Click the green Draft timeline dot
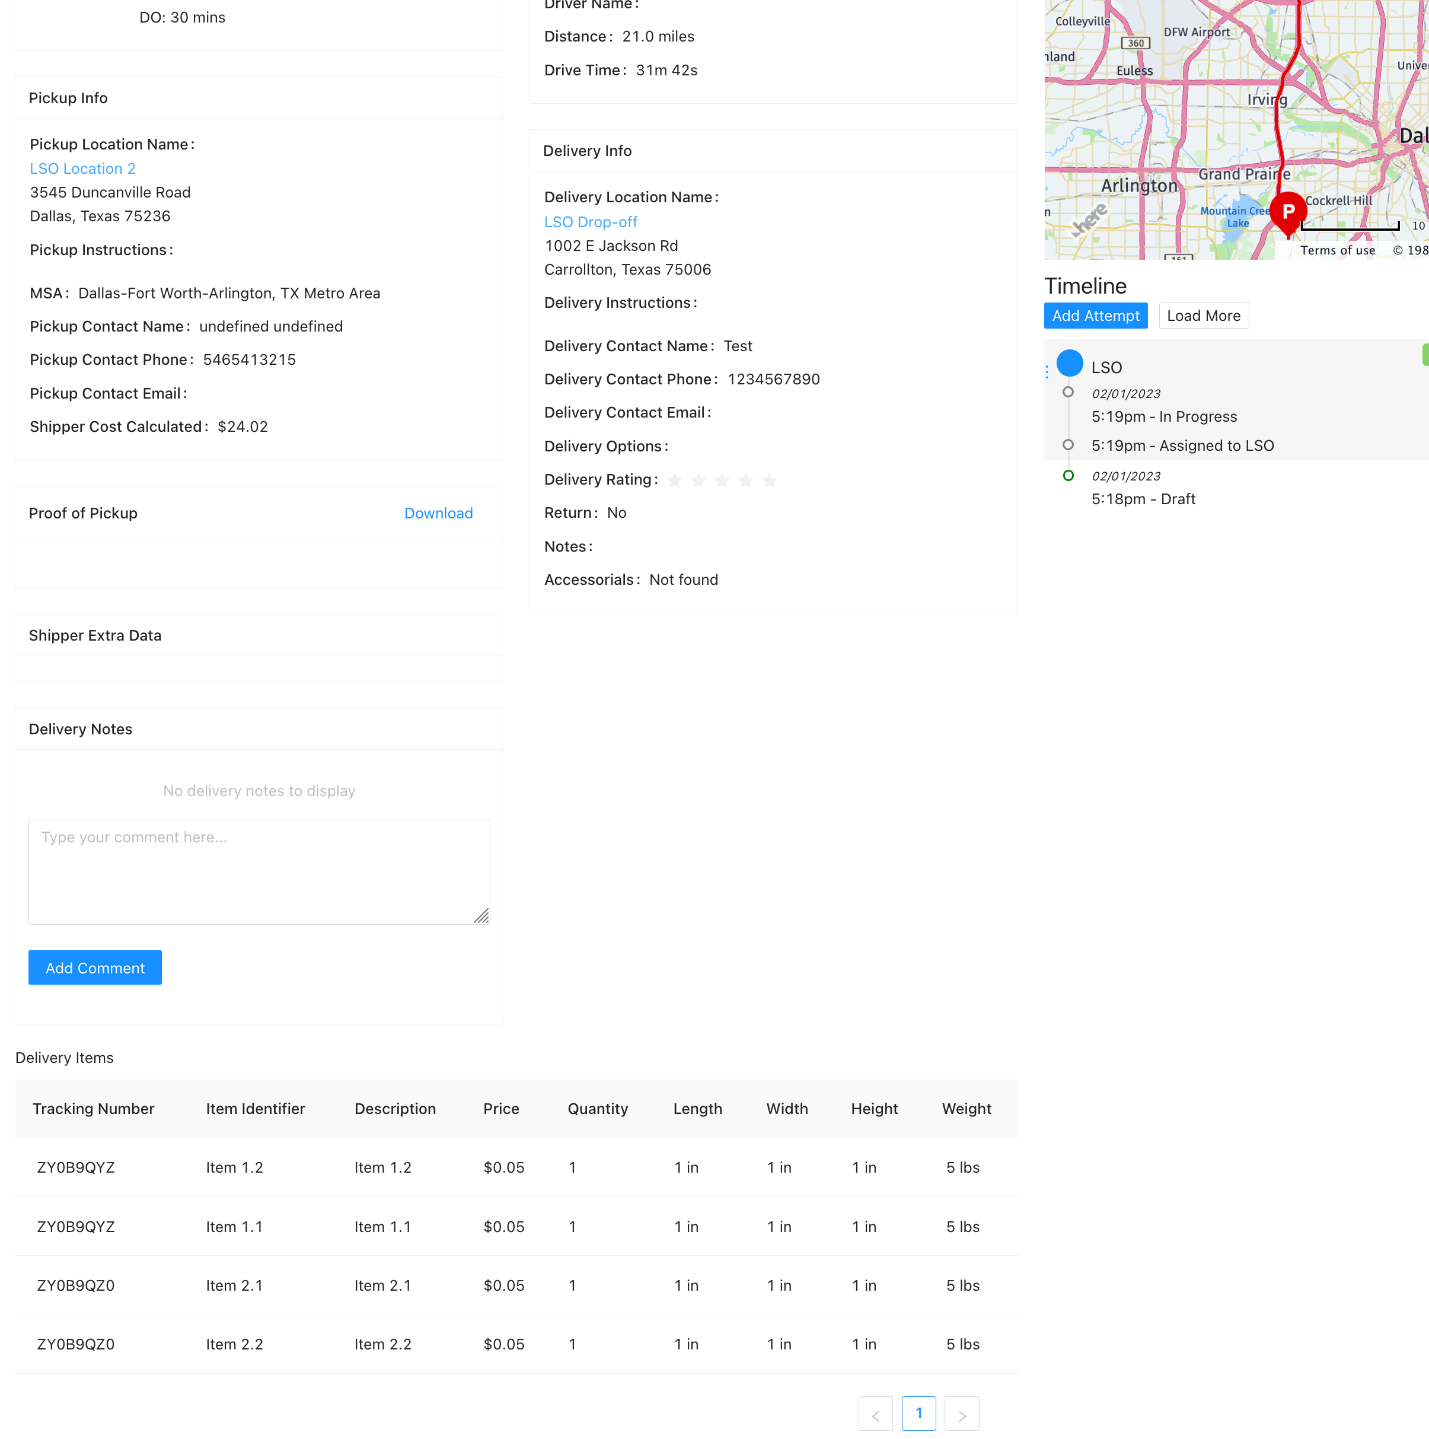Screen dimensions: 1429x1439 [1068, 476]
